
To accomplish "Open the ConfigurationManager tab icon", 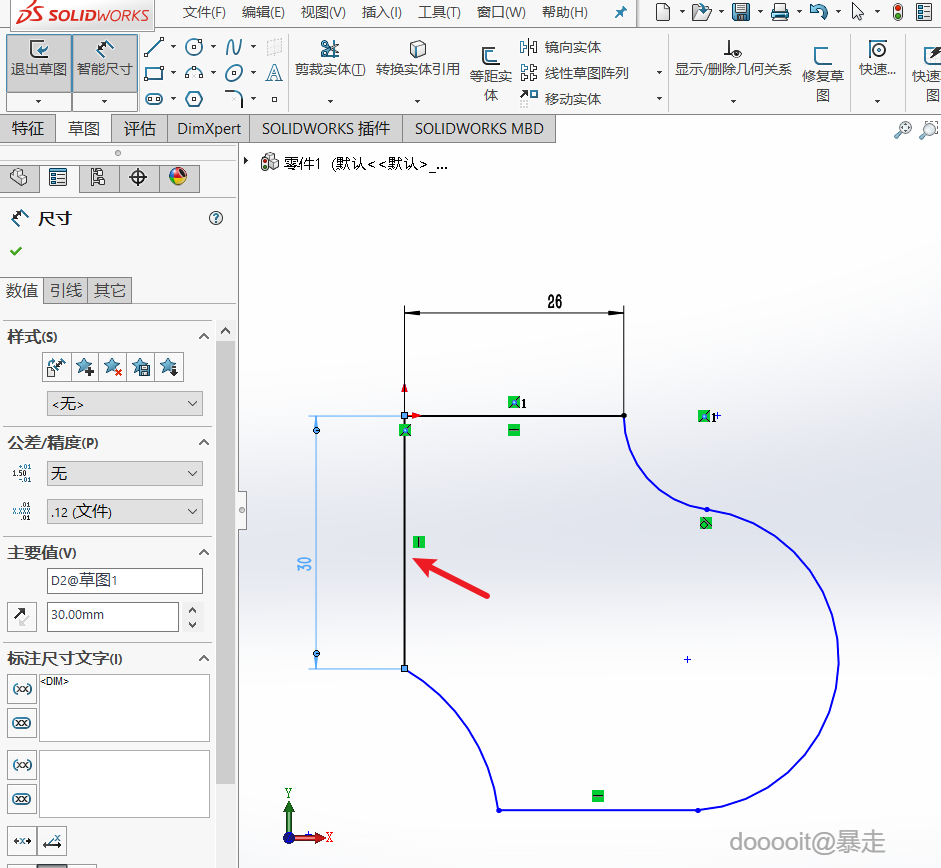I will (x=98, y=178).
